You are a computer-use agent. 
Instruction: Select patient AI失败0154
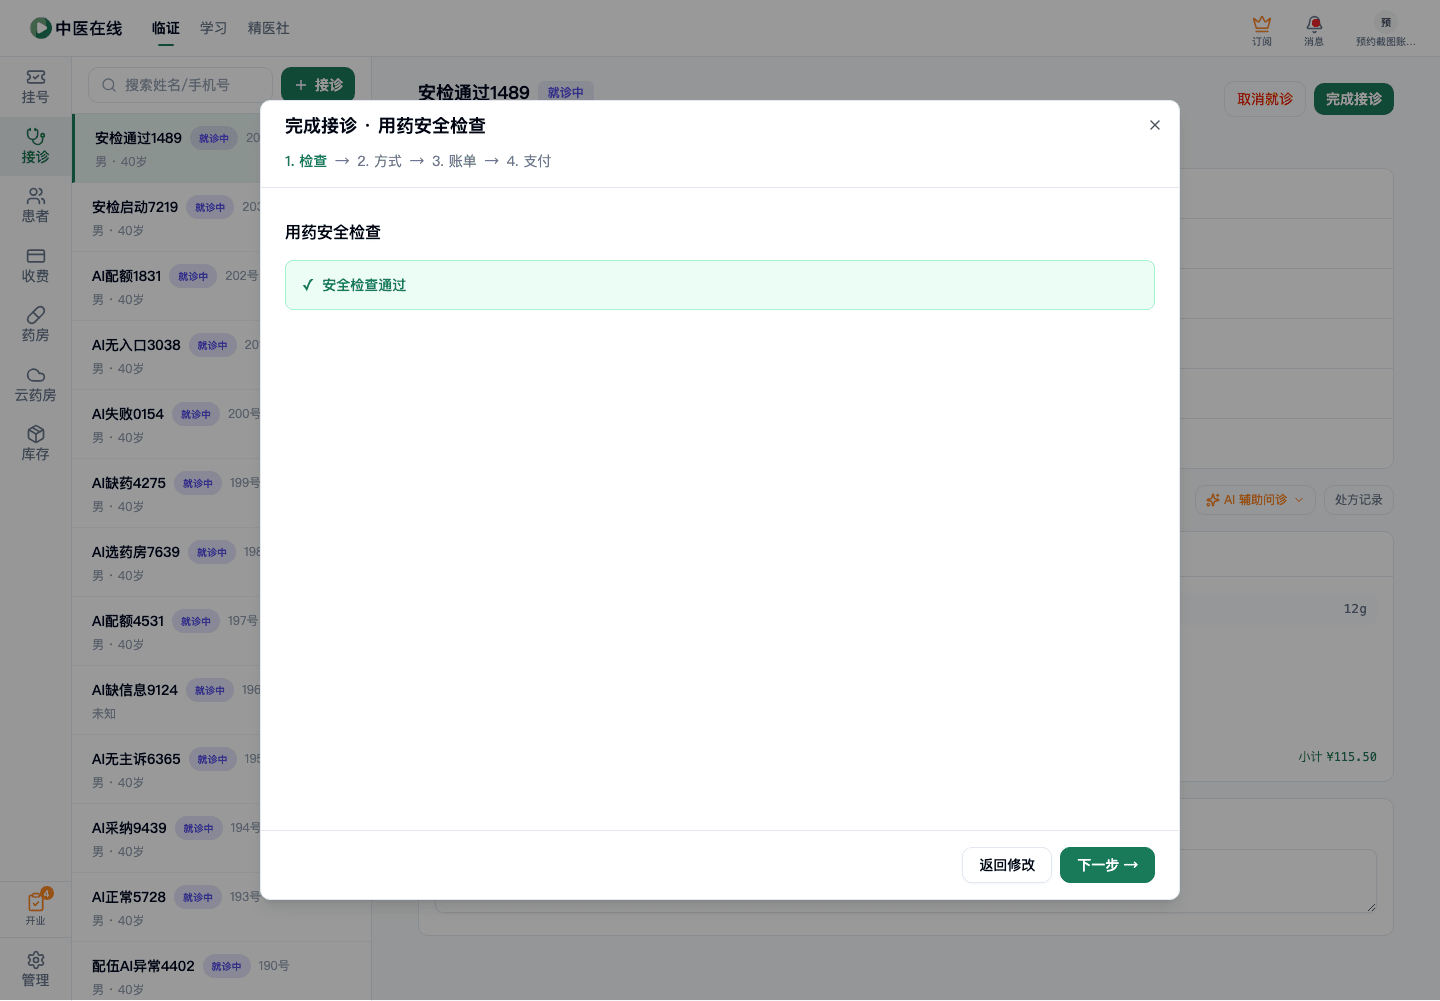[x=166, y=424]
